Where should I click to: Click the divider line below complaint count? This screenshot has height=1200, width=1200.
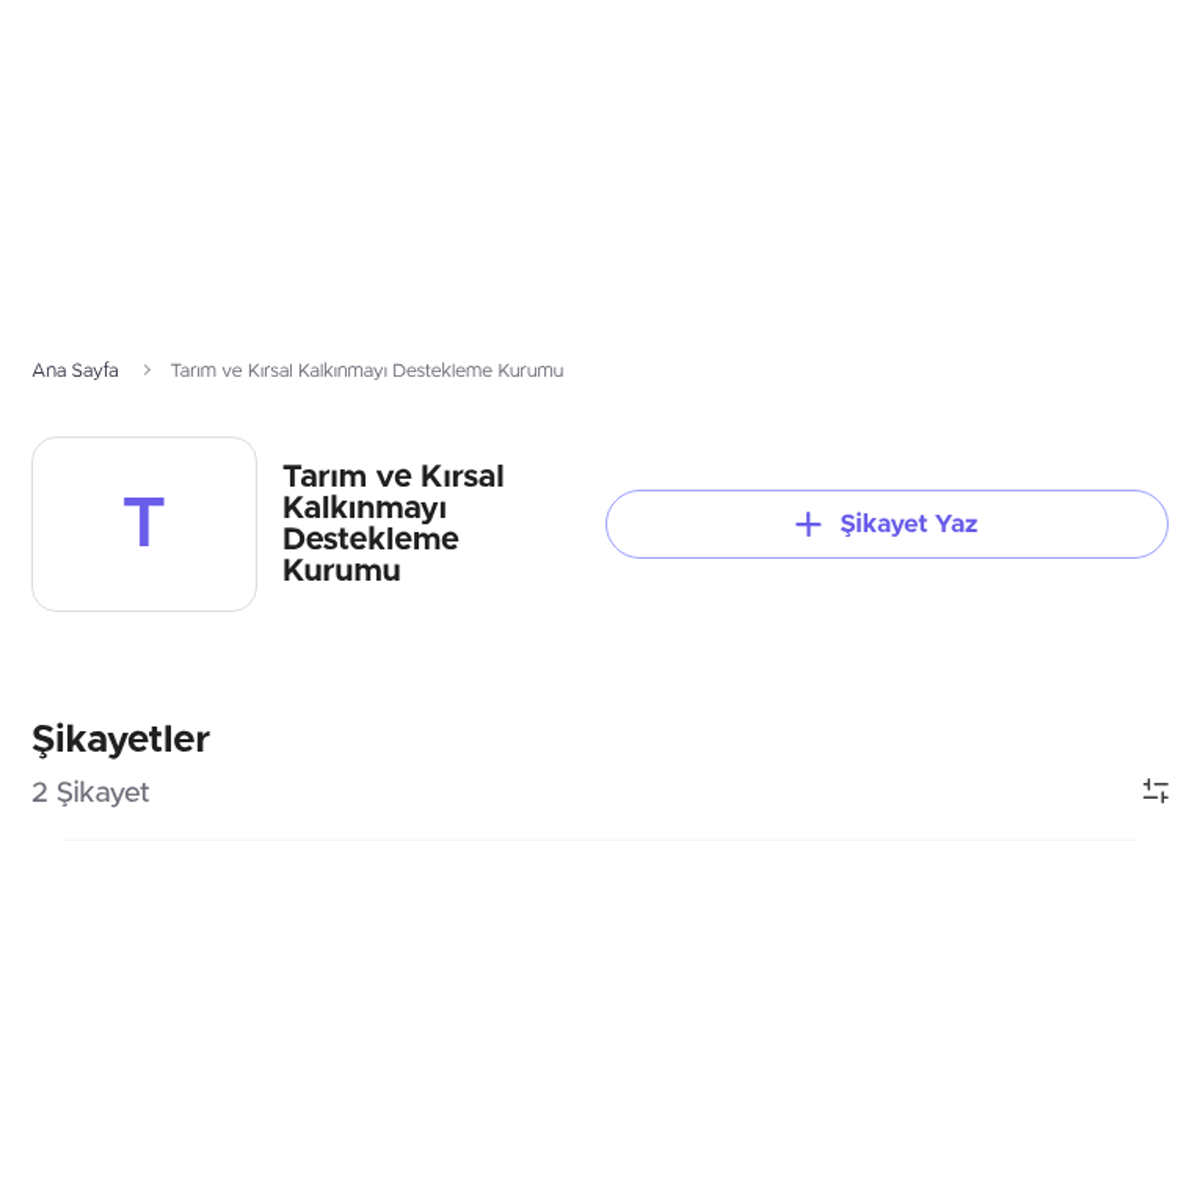coord(600,840)
